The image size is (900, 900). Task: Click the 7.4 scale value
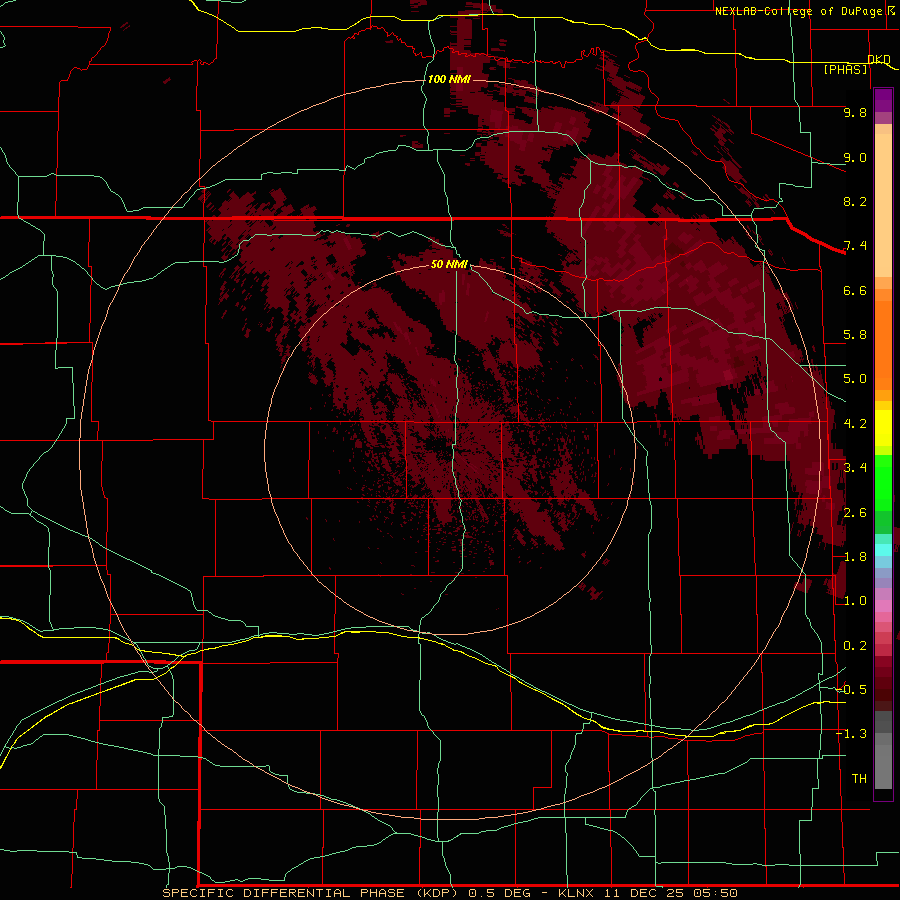(x=855, y=246)
